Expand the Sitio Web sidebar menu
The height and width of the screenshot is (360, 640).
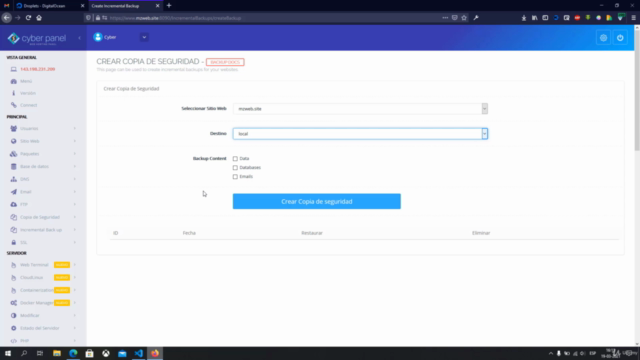click(75, 141)
